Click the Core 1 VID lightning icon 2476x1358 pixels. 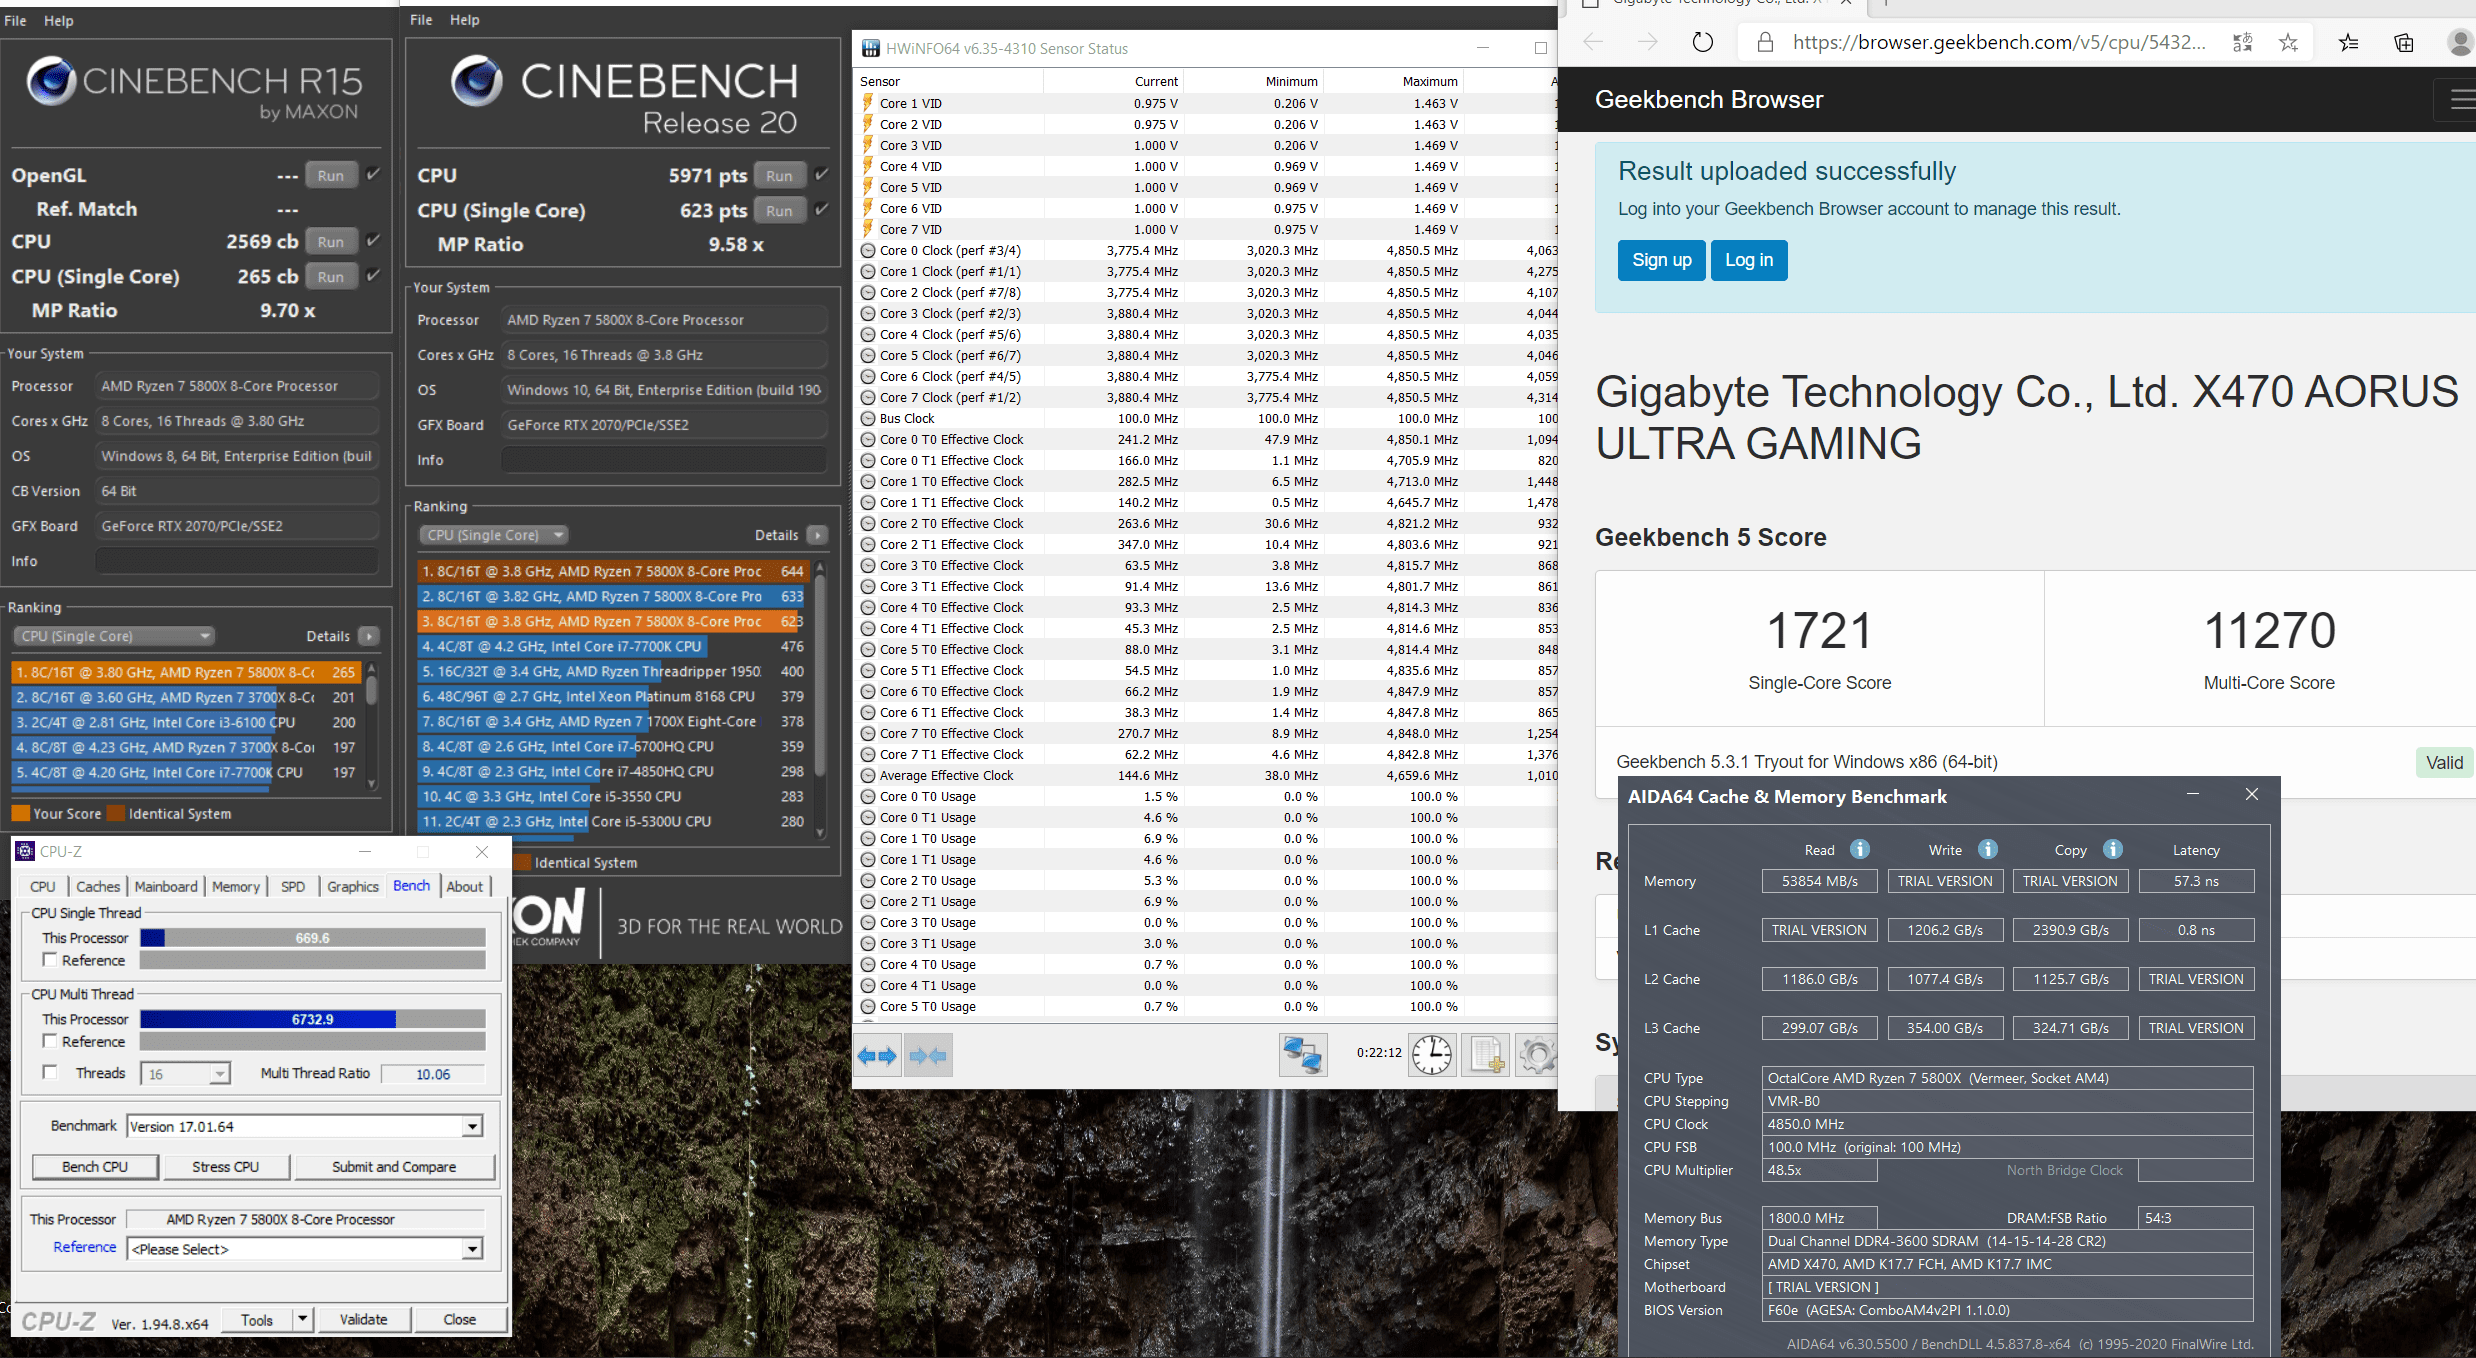point(868,103)
